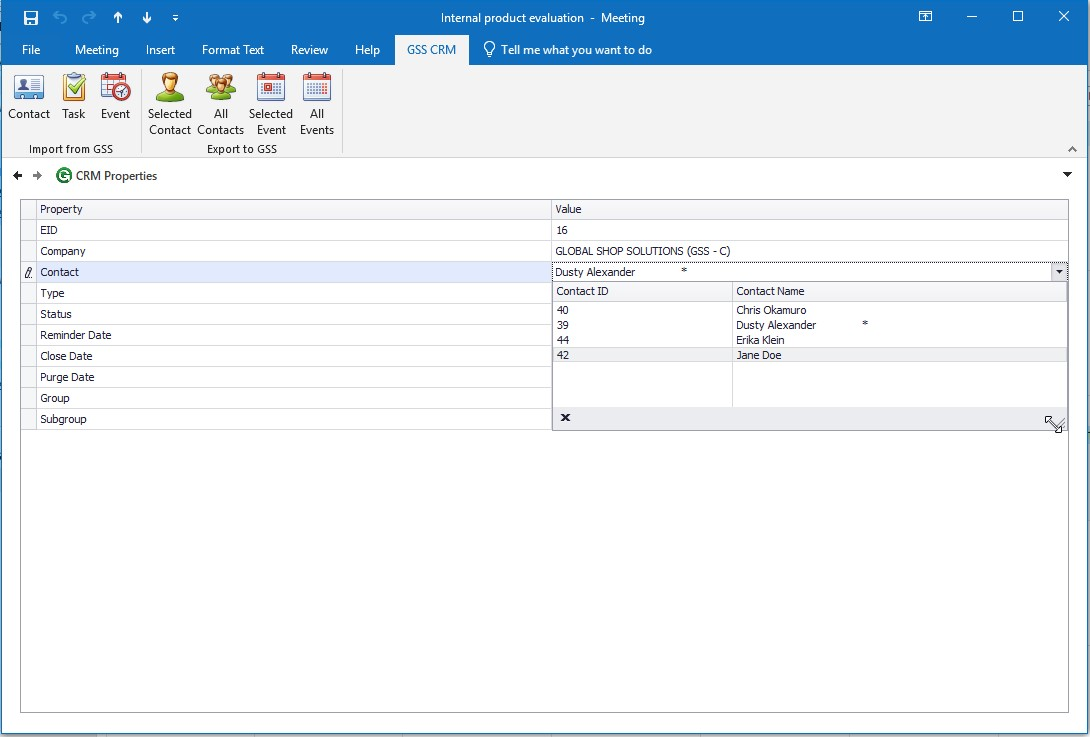Viewport: 1090px width, 737px height.
Task: Navigate back in CRM Properties pane
Action: click(x=17, y=176)
